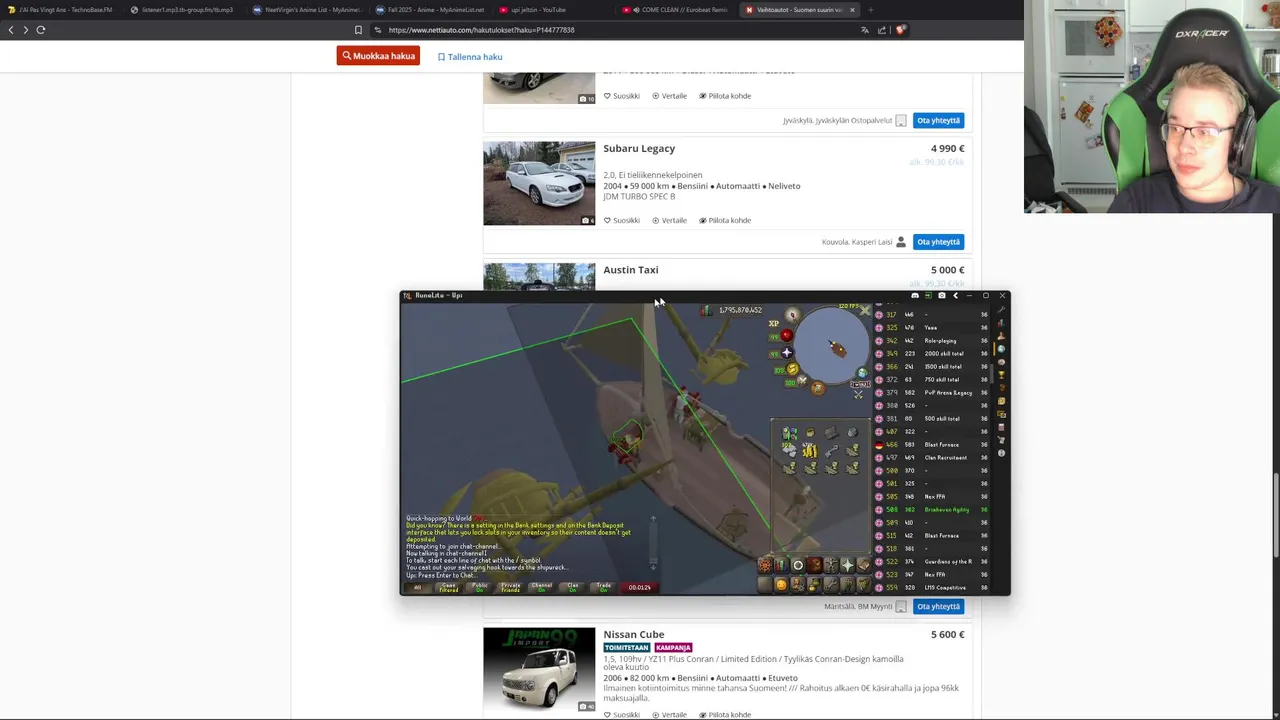The height and width of the screenshot is (720, 1280).
Task: Click Piilota kohde for Subaru Legacy
Action: tap(725, 220)
